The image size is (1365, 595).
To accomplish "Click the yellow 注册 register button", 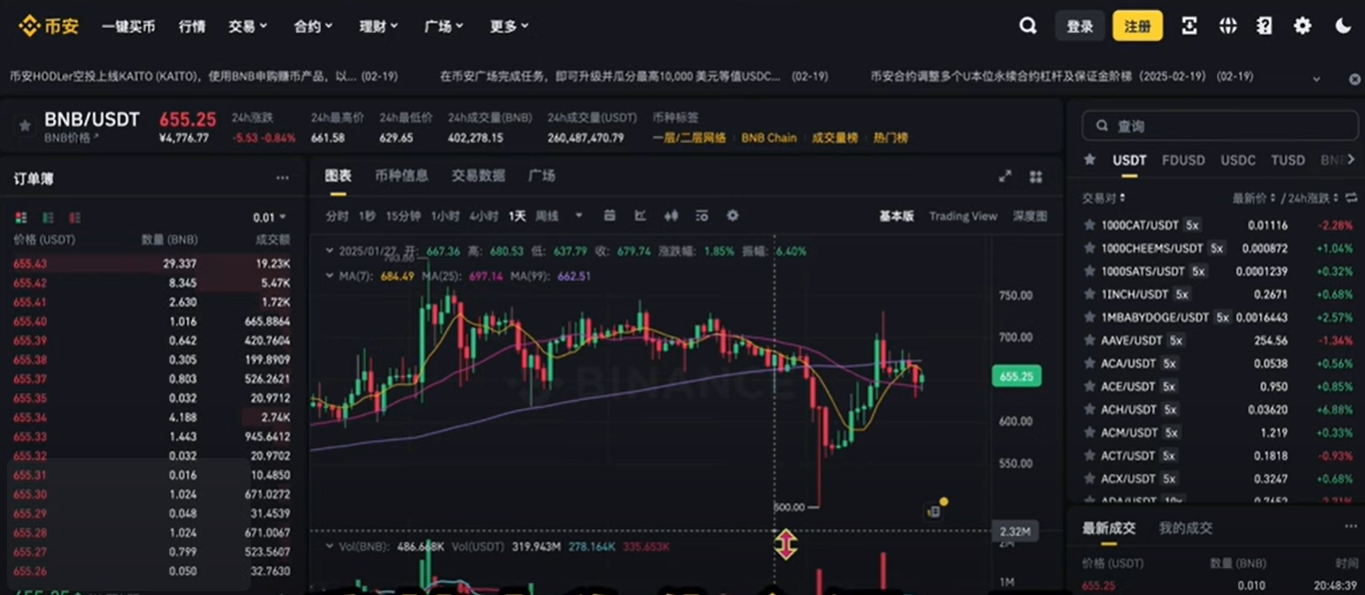I will coord(1138,27).
